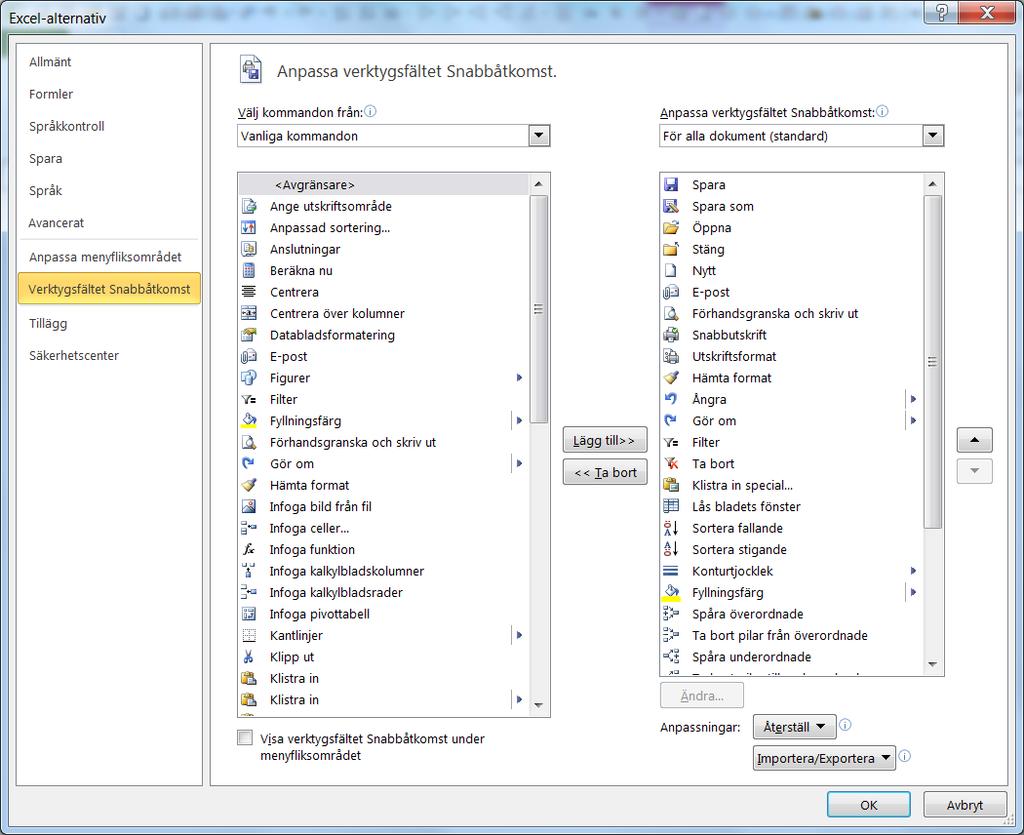Select Ta bort delete icon in right list
The width and height of the screenshot is (1024, 835).
pos(671,464)
